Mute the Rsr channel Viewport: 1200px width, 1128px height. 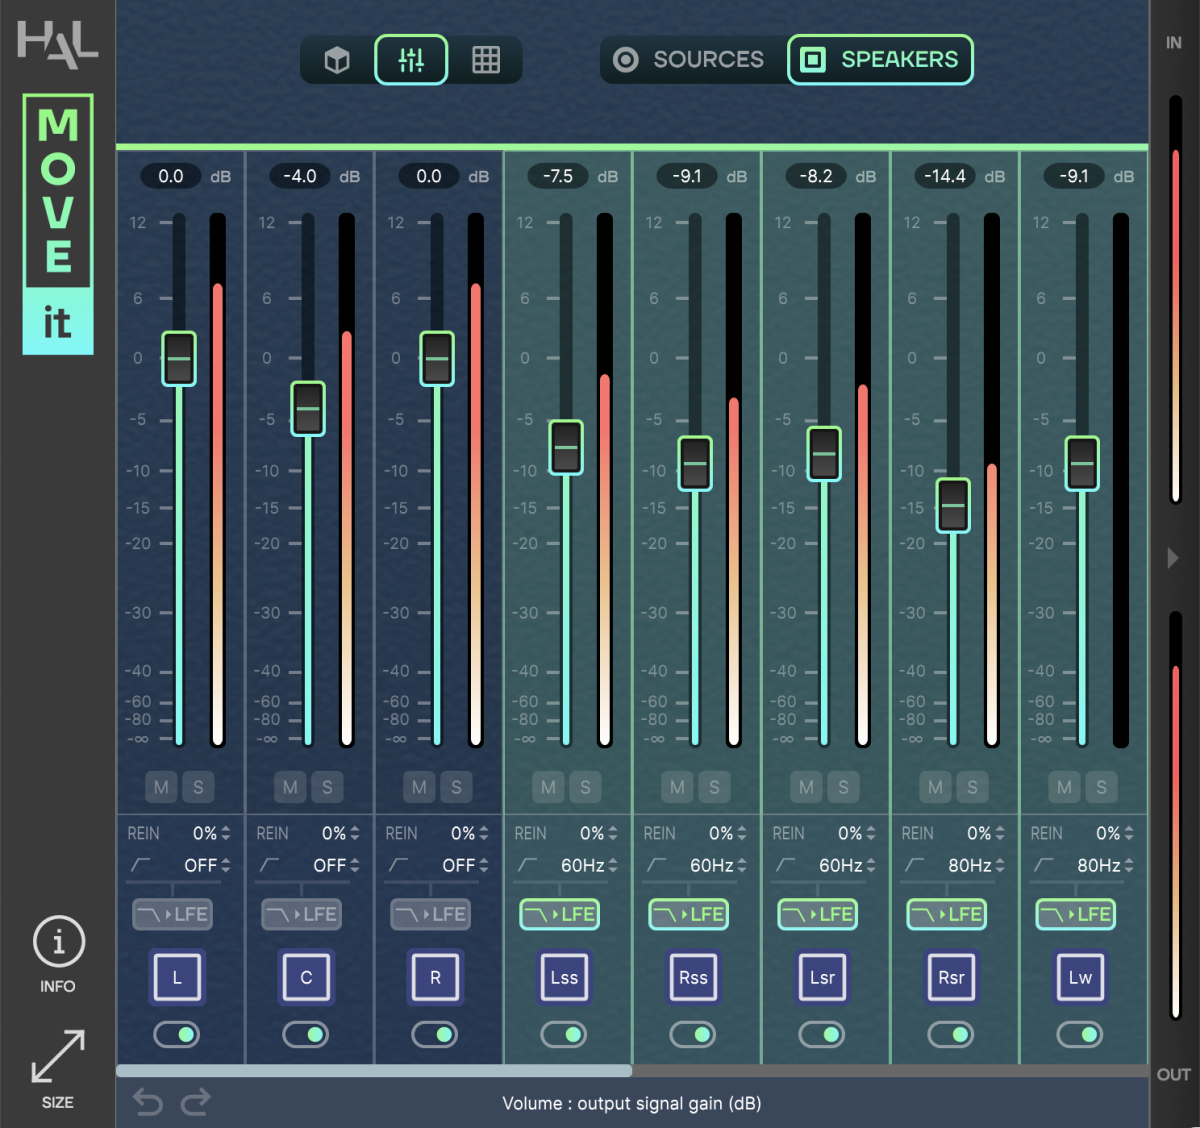click(x=935, y=787)
